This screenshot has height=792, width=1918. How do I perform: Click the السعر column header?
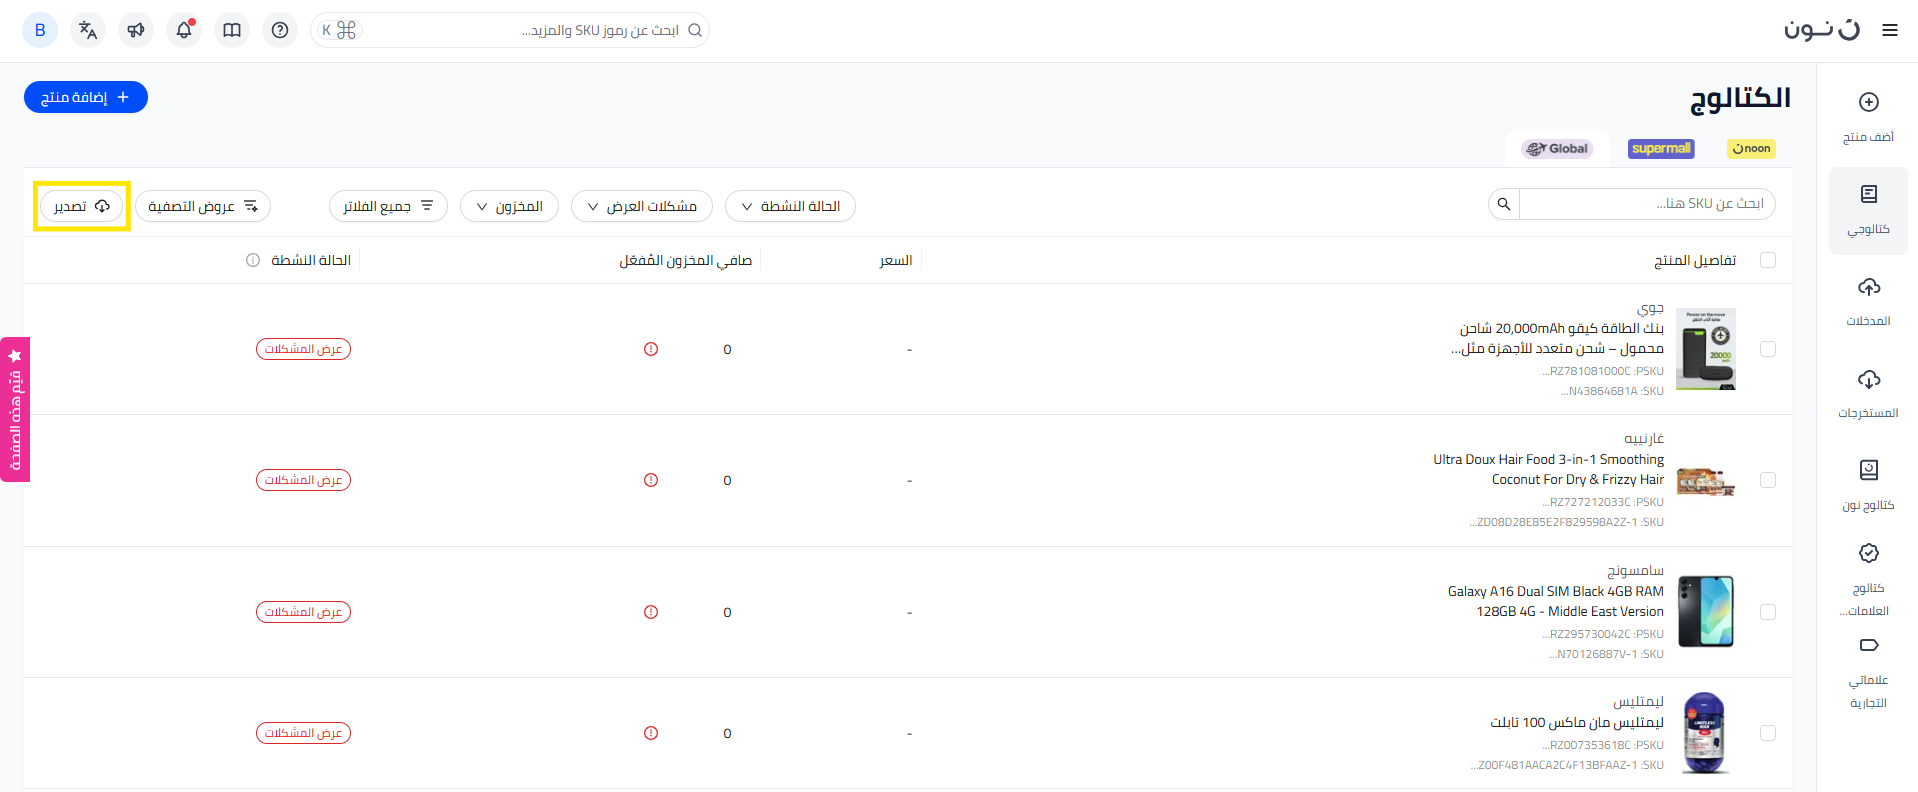896,260
